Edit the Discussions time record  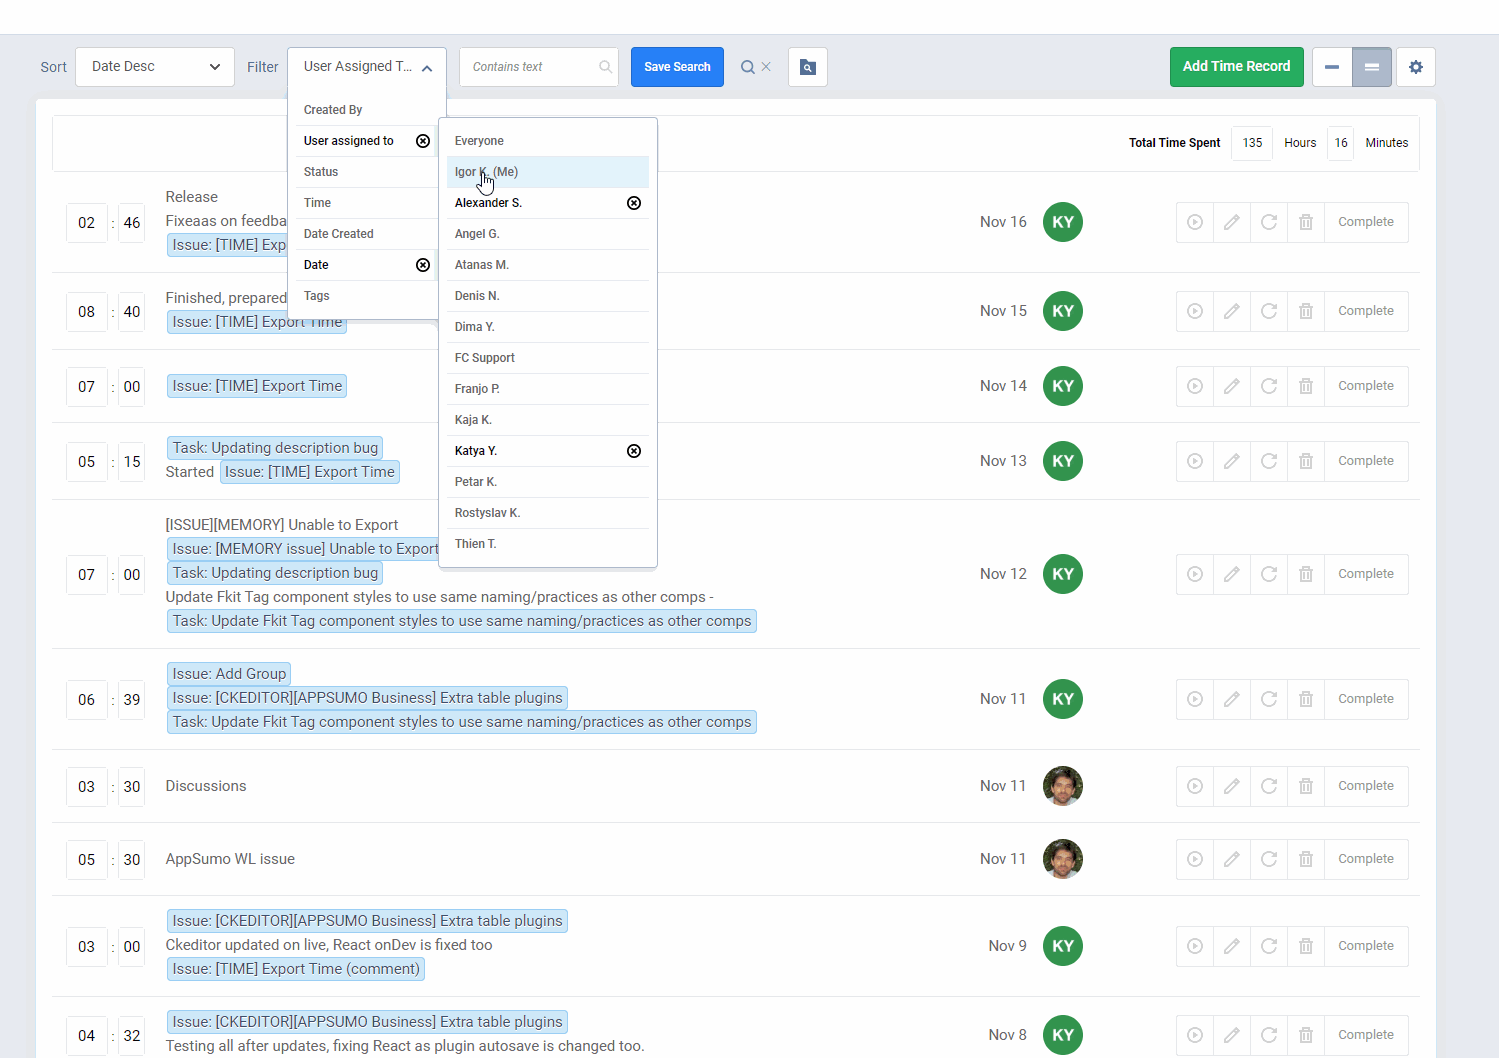(x=1232, y=786)
